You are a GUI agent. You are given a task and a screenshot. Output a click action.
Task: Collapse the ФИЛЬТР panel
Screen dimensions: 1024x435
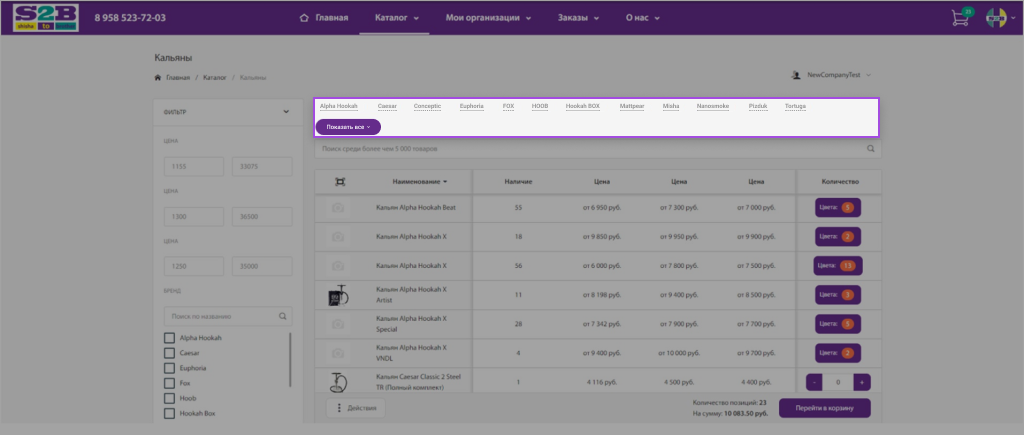point(286,112)
